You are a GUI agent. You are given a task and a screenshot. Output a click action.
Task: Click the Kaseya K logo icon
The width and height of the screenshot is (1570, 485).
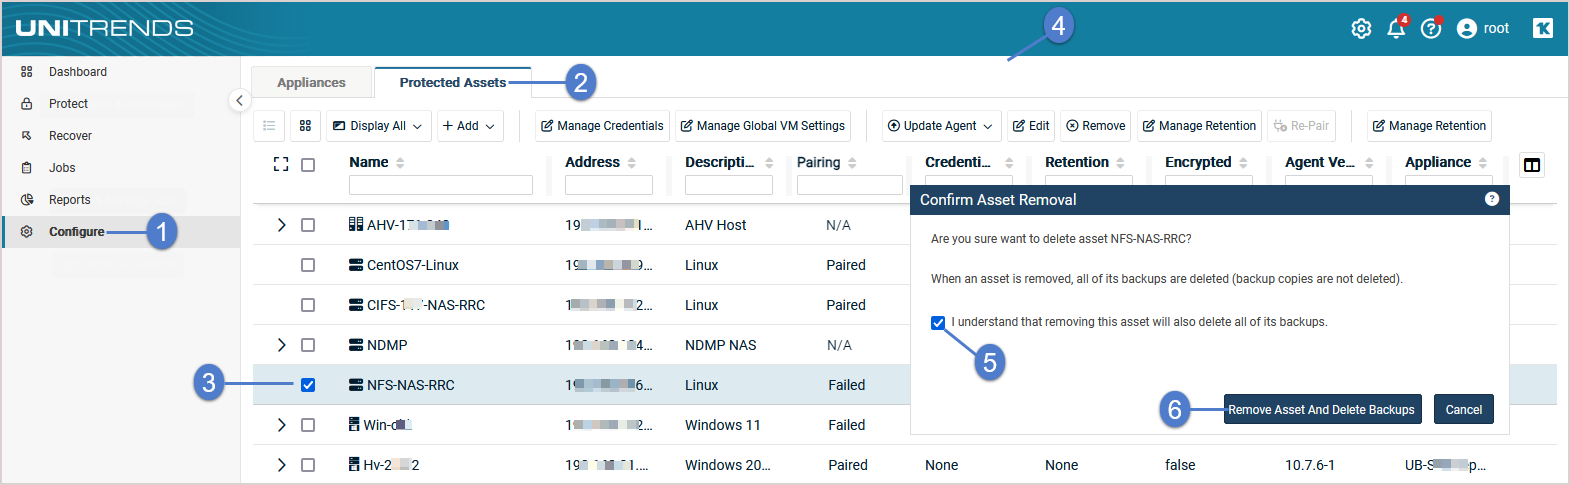pos(1543,28)
